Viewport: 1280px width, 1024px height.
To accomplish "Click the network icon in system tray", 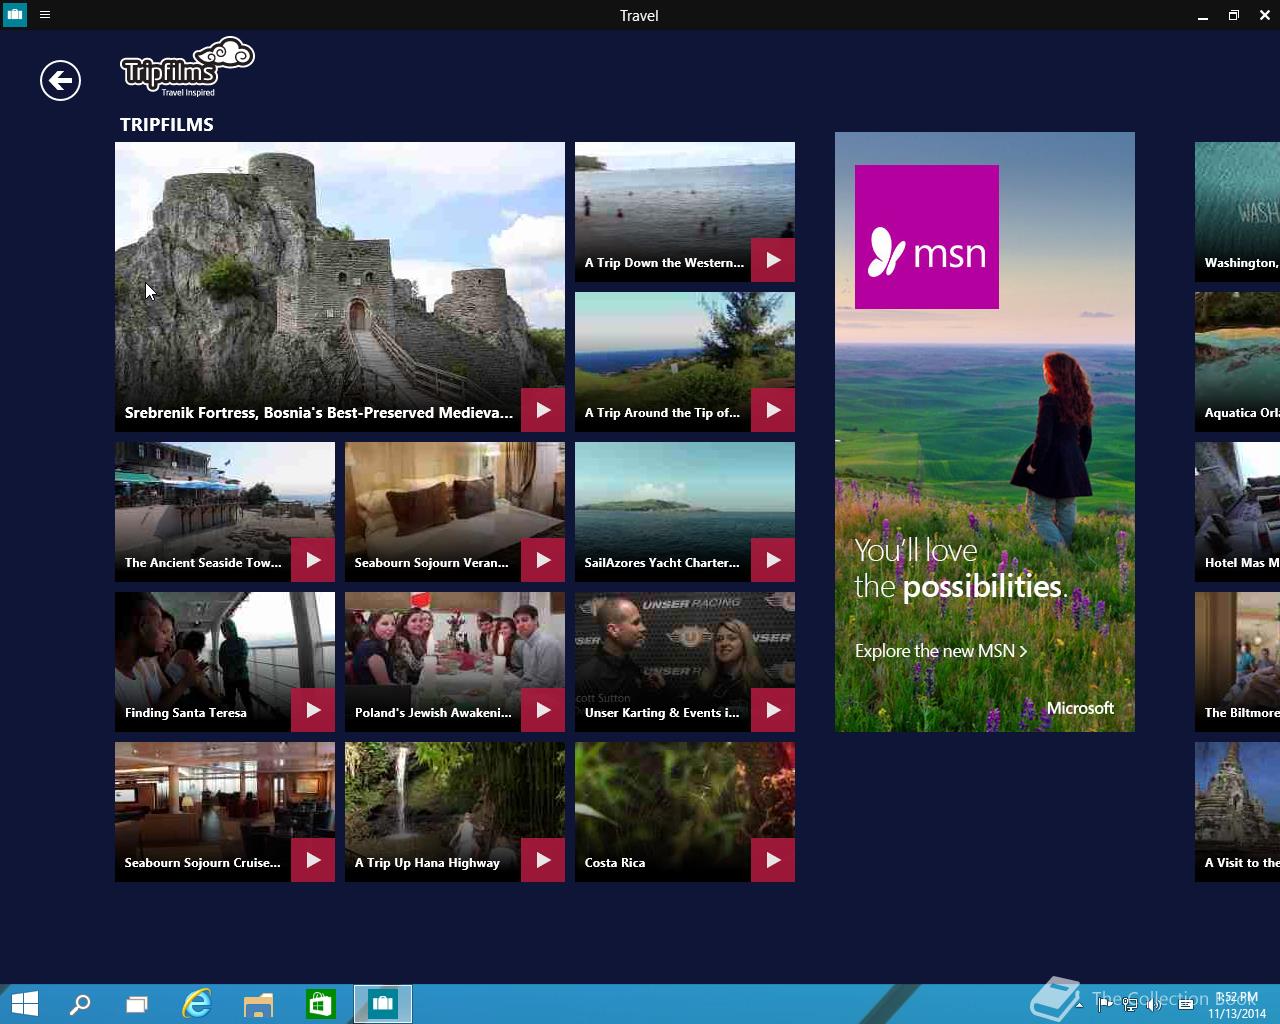I will (x=1129, y=1004).
